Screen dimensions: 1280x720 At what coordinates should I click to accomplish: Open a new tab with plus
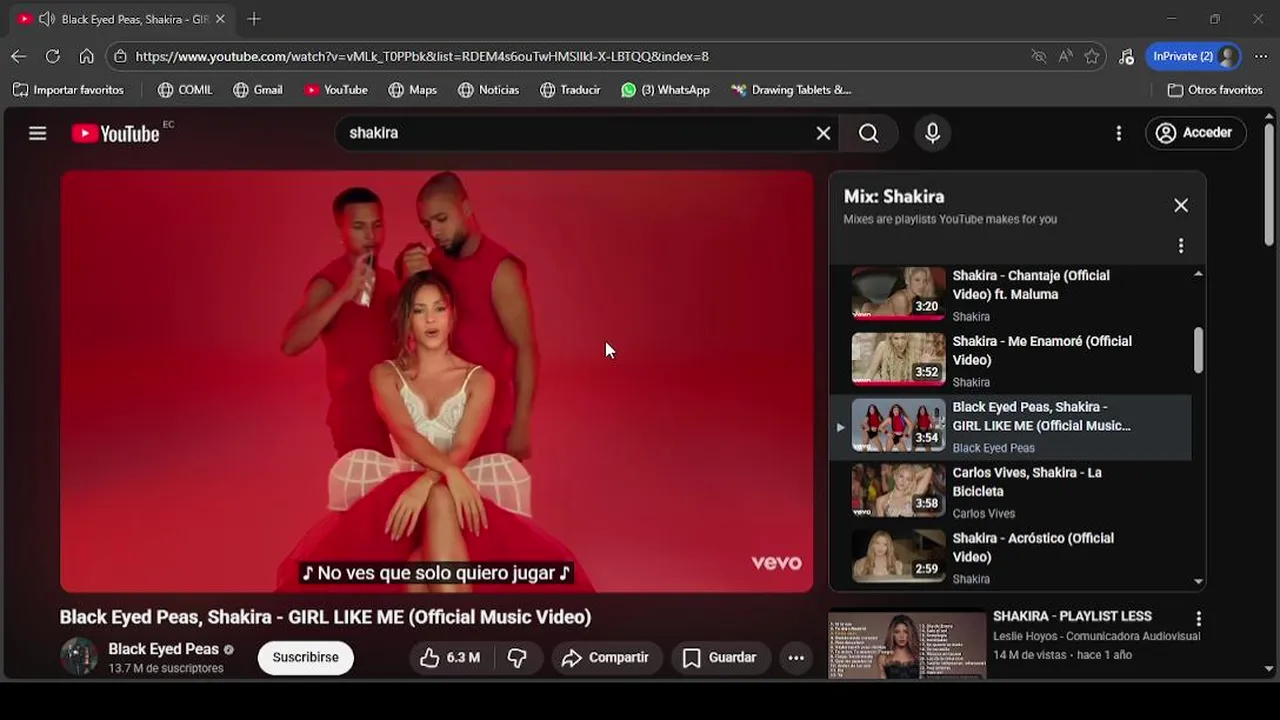pos(254,19)
